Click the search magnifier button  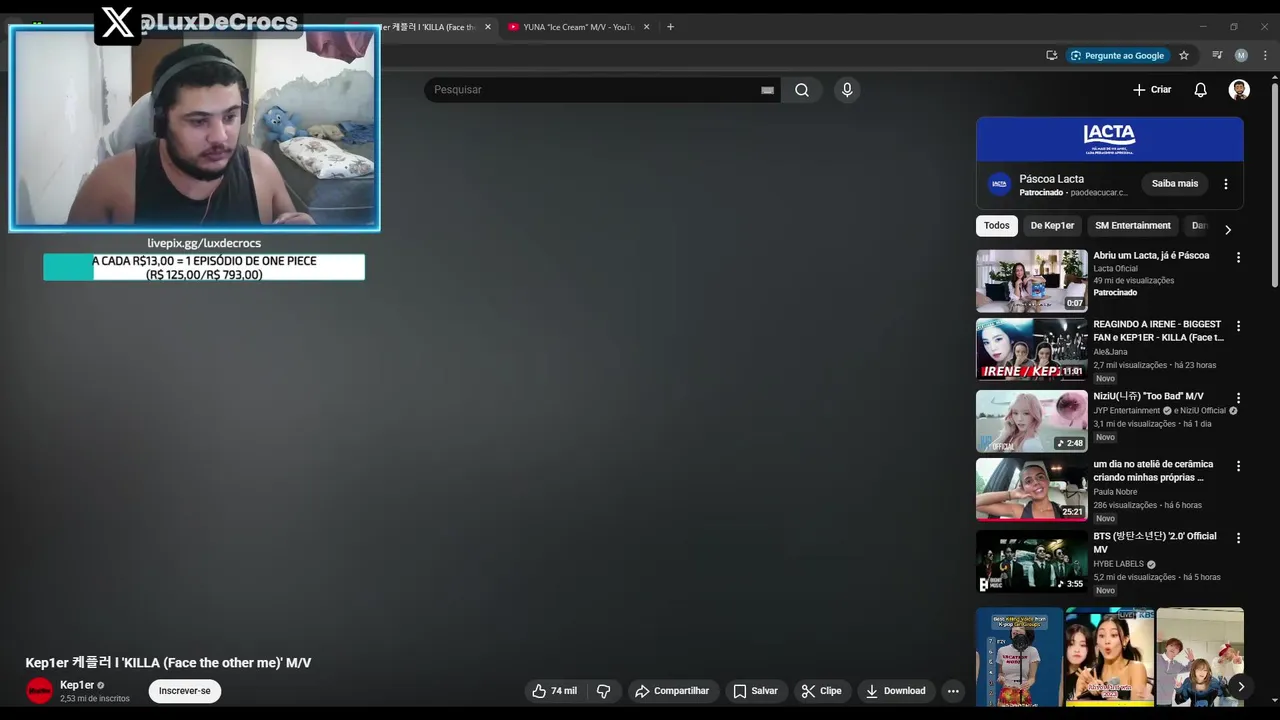coord(802,90)
